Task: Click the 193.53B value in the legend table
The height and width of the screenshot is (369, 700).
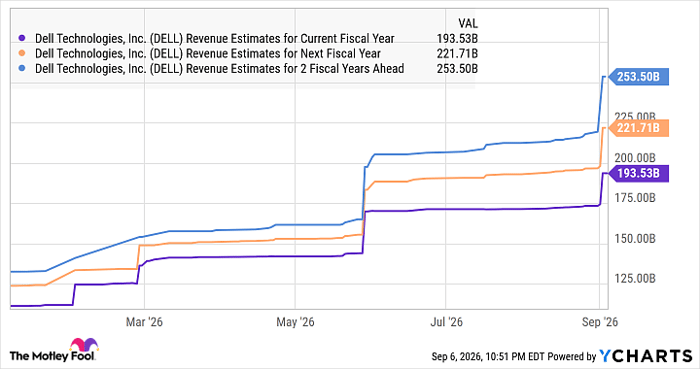Action: tap(457, 39)
